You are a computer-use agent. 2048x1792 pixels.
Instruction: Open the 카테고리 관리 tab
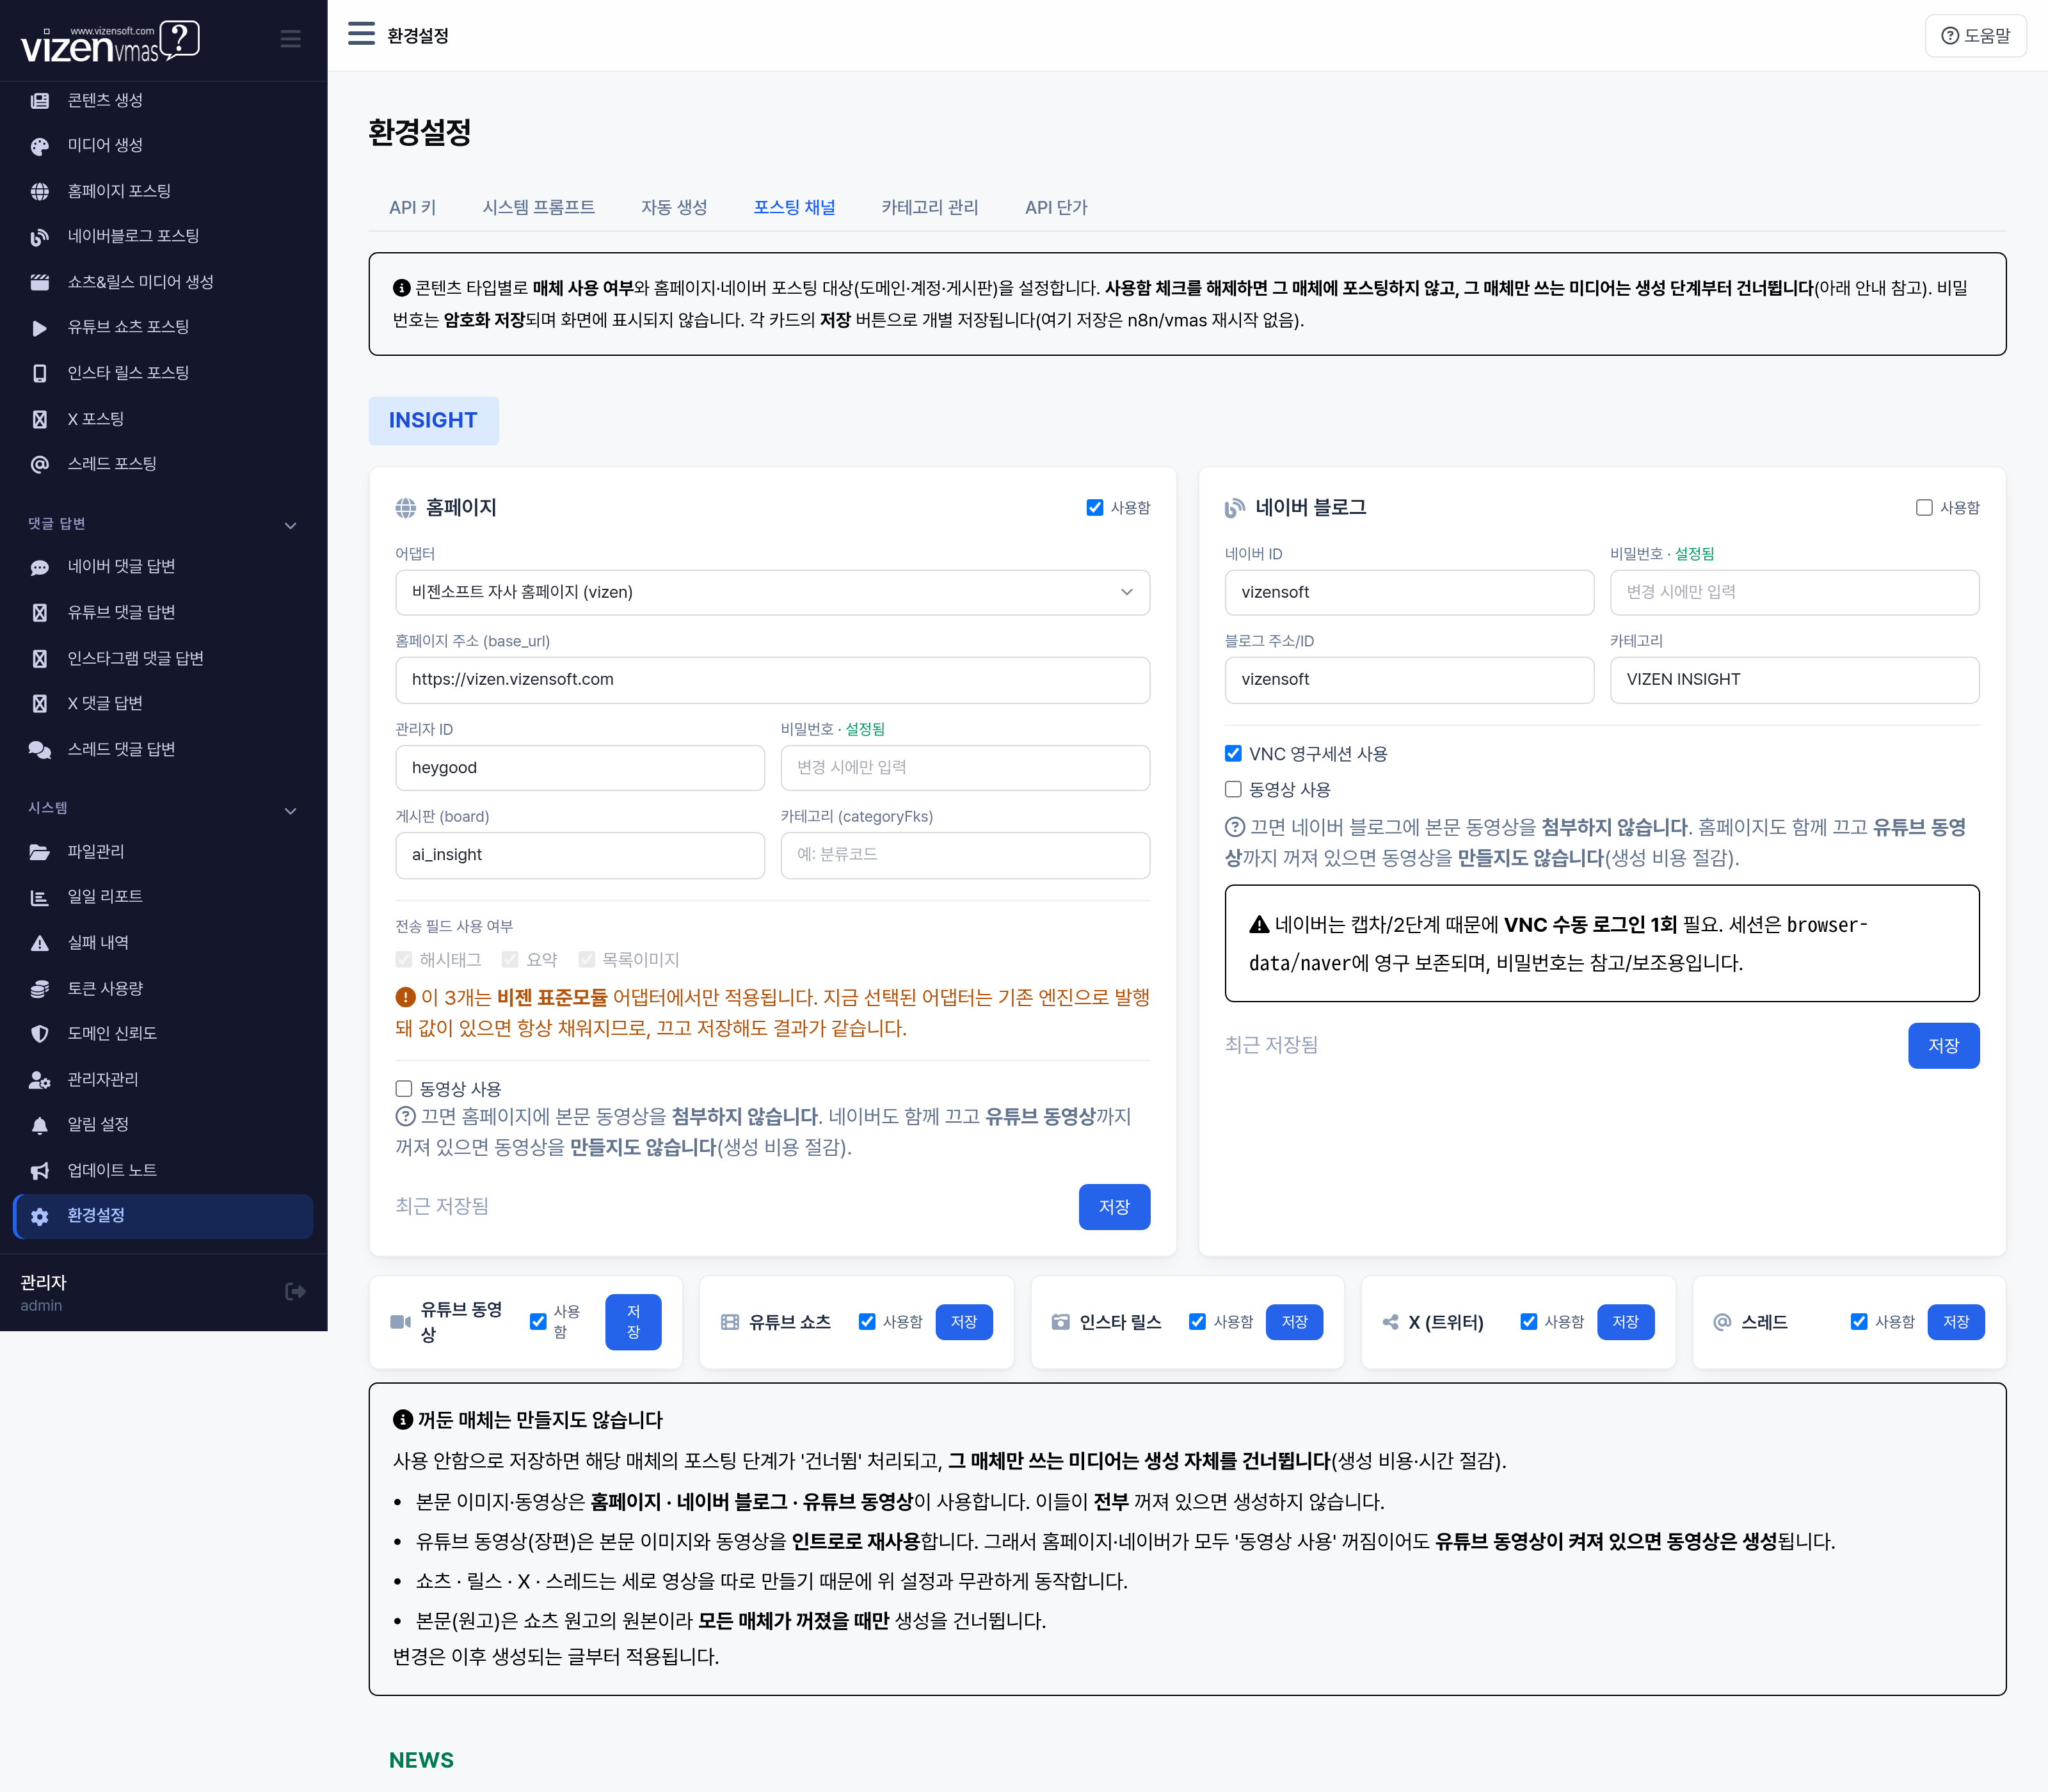(x=929, y=208)
